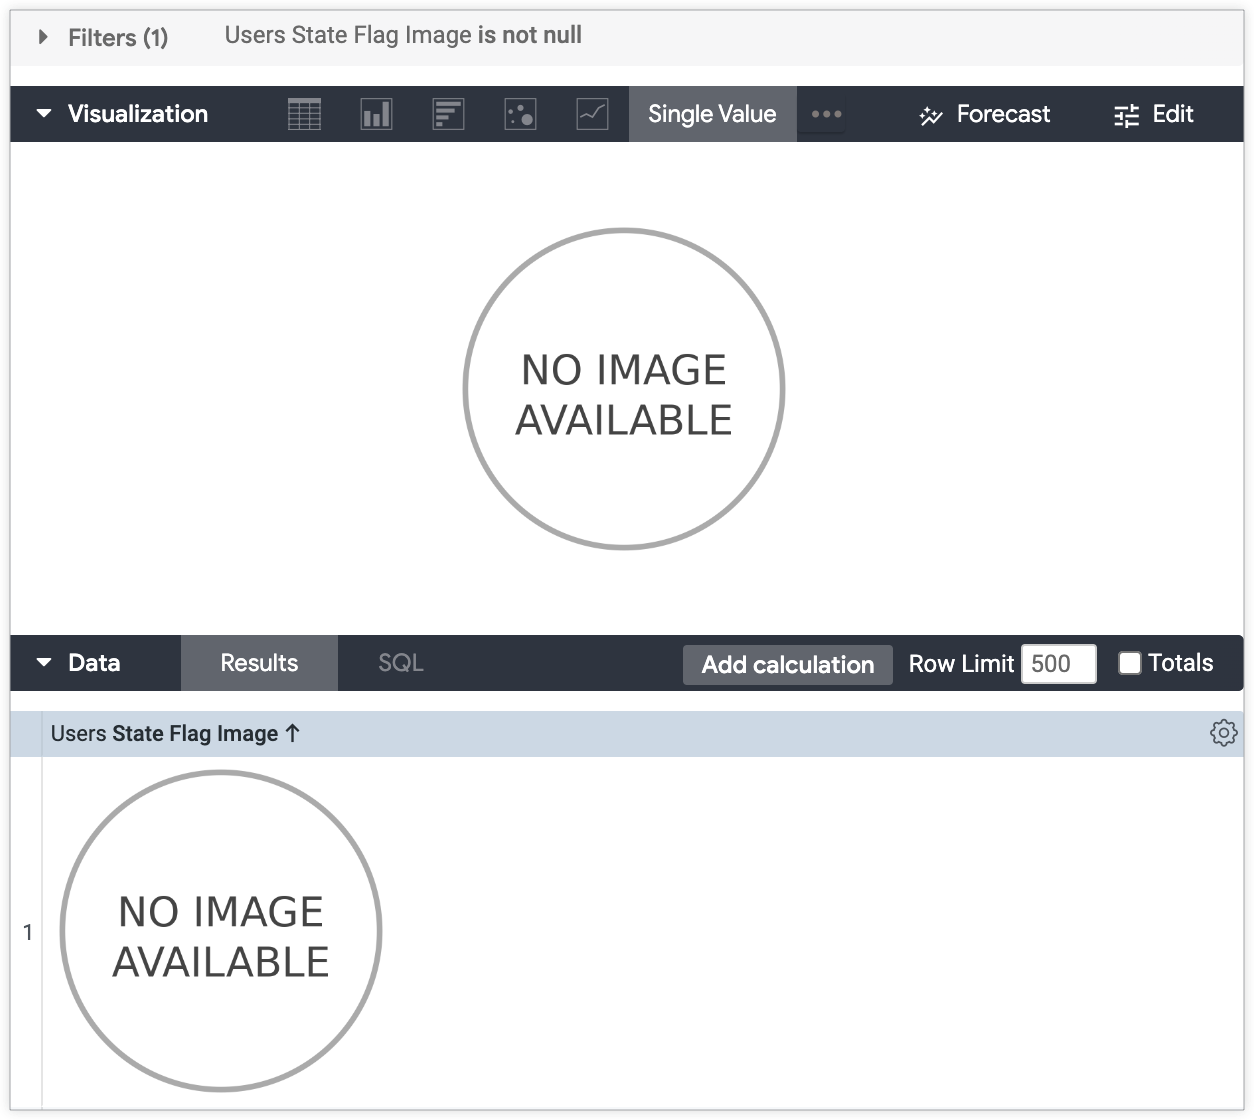Open more visualization types ellipsis
Image resolution: width=1254 pixels, height=1120 pixels.
(826, 114)
